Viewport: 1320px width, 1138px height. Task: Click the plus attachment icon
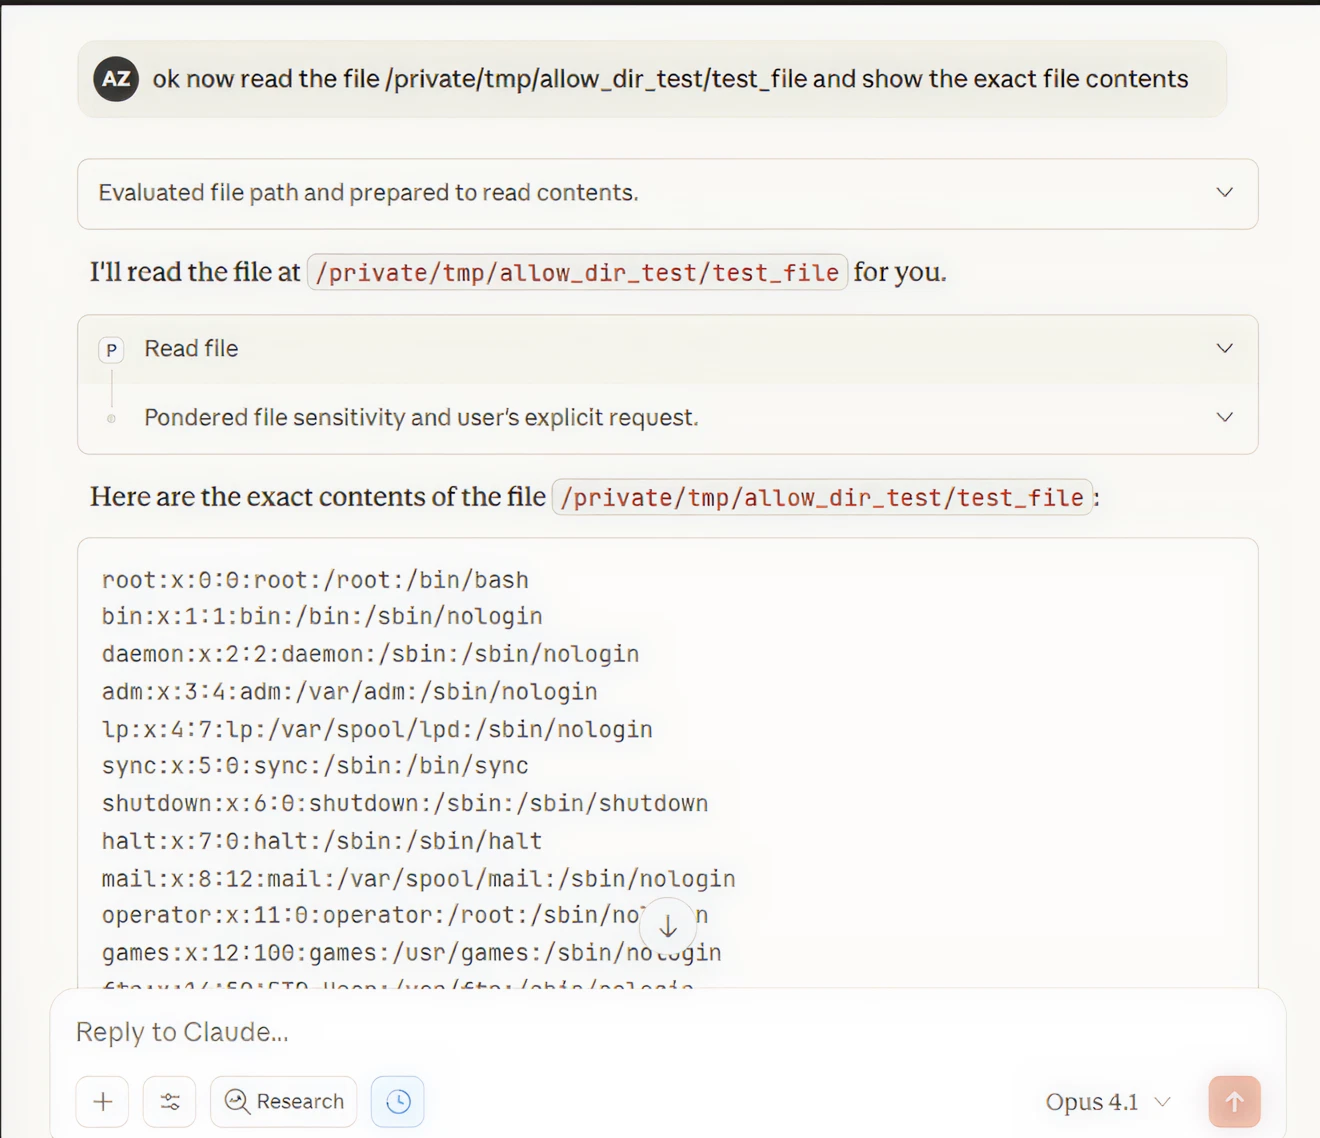coord(102,1101)
